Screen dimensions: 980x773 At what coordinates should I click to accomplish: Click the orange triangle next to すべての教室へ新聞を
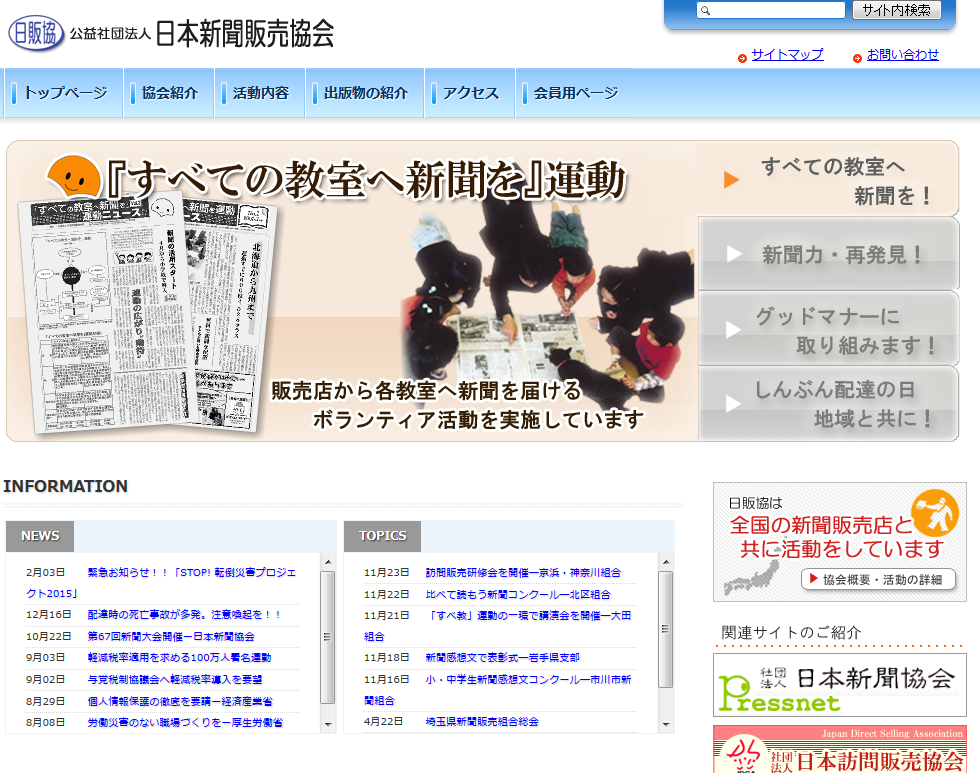pyautogui.click(x=731, y=179)
